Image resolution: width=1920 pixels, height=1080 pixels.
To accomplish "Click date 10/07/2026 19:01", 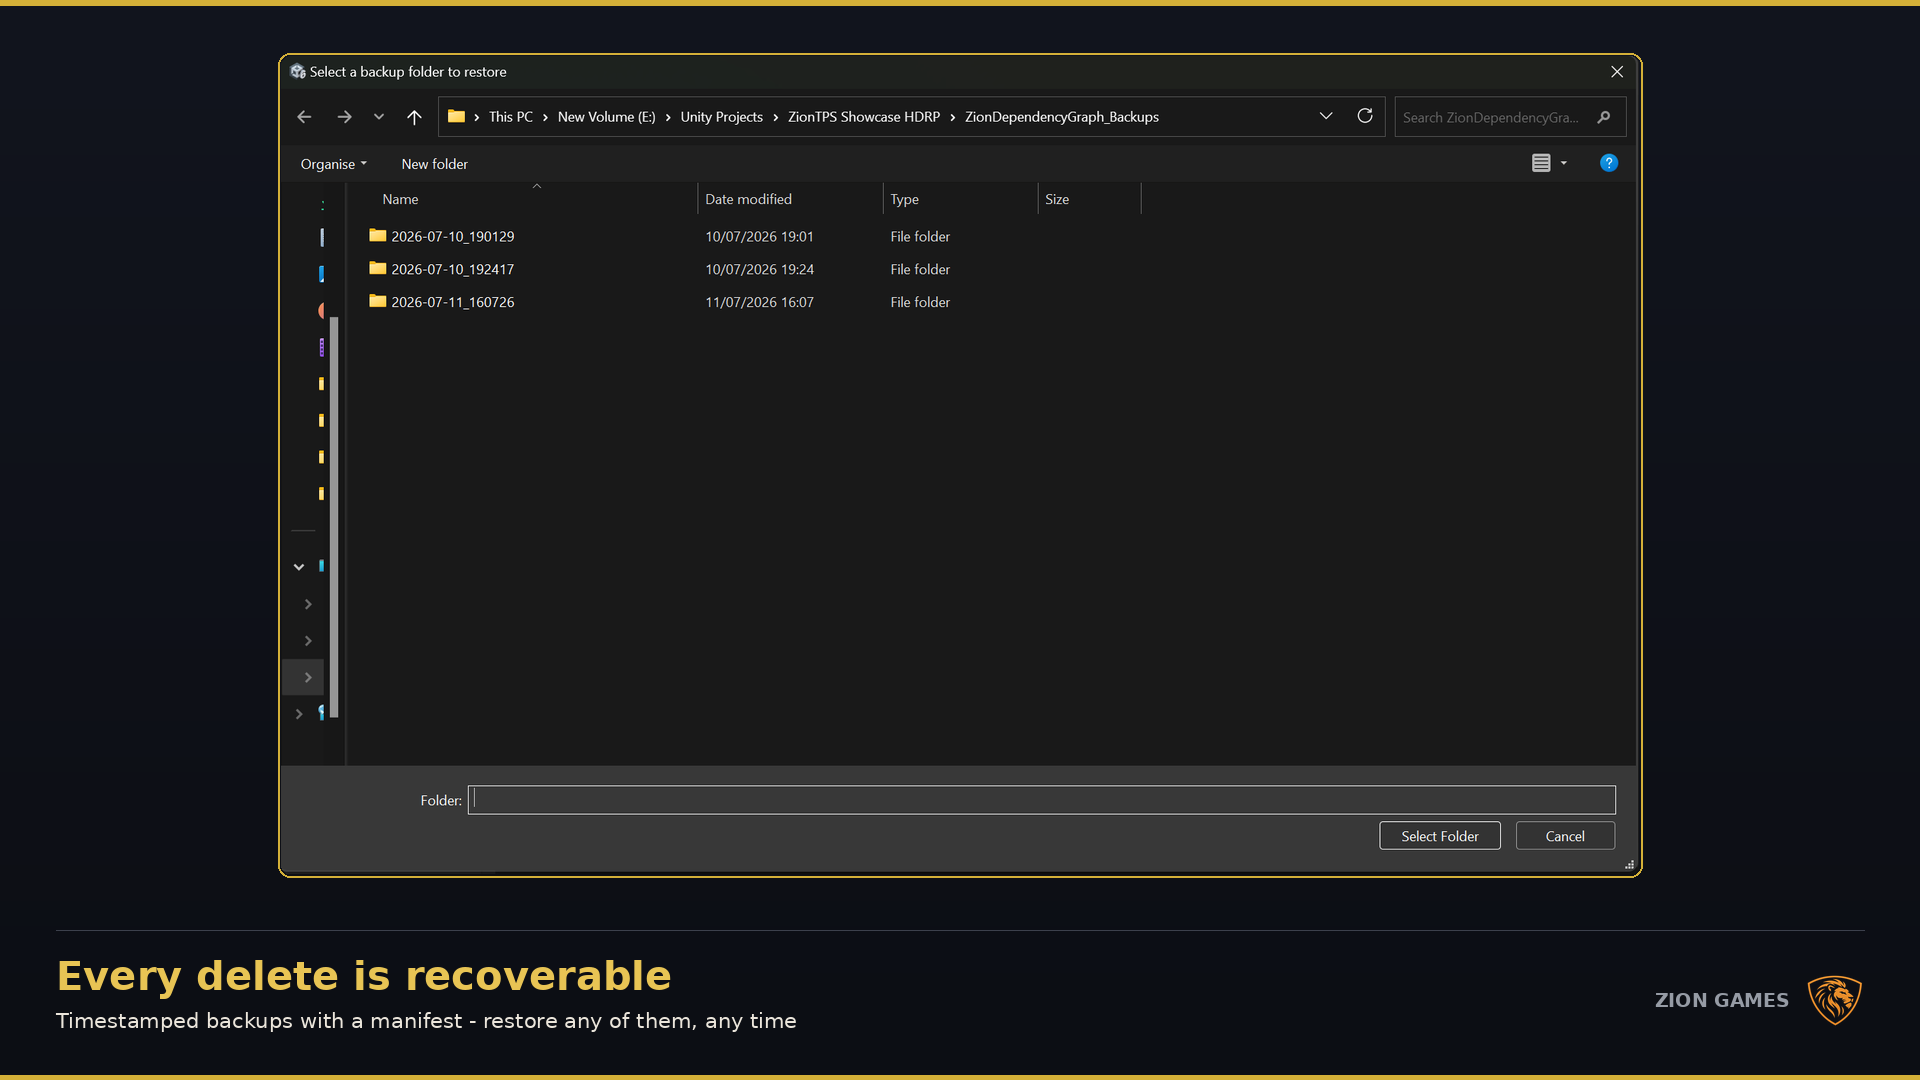I will click(x=759, y=237).
